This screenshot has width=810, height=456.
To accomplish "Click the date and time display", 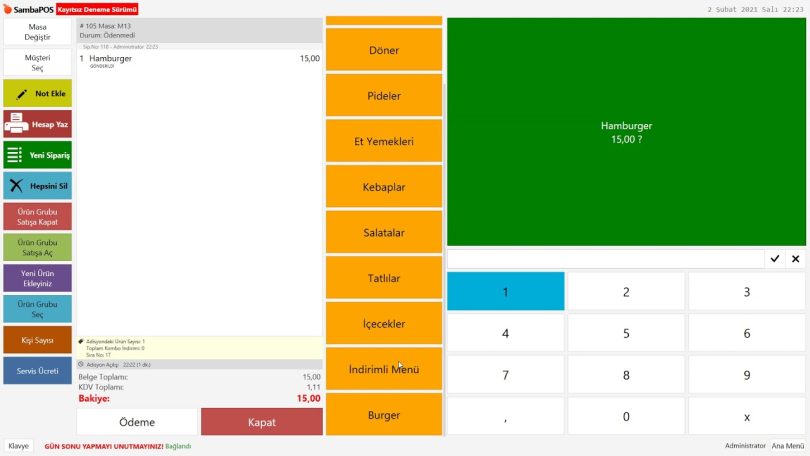I will 755,9.
